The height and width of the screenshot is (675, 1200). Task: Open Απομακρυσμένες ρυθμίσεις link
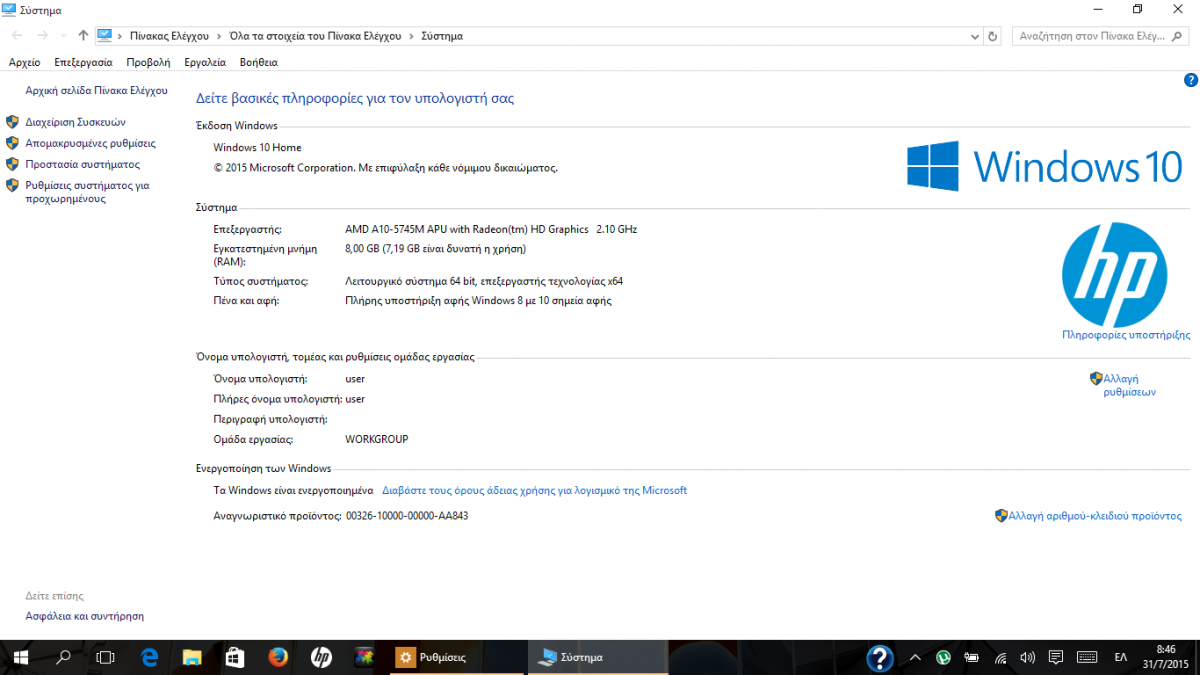click(90, 143)
